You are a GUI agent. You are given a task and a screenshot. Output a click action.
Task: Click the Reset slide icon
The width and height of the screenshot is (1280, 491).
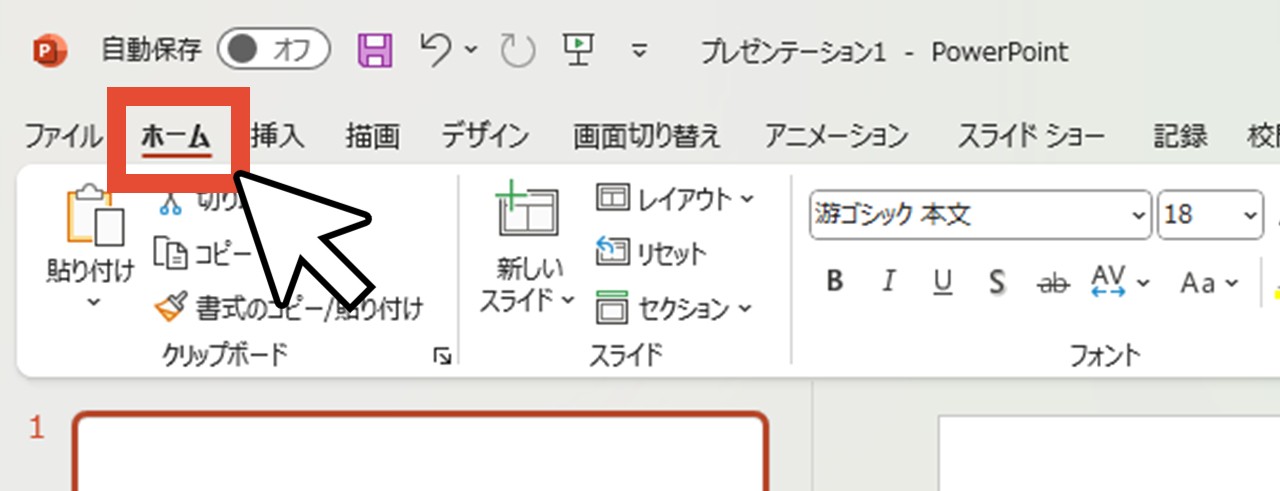coord(611,252)
